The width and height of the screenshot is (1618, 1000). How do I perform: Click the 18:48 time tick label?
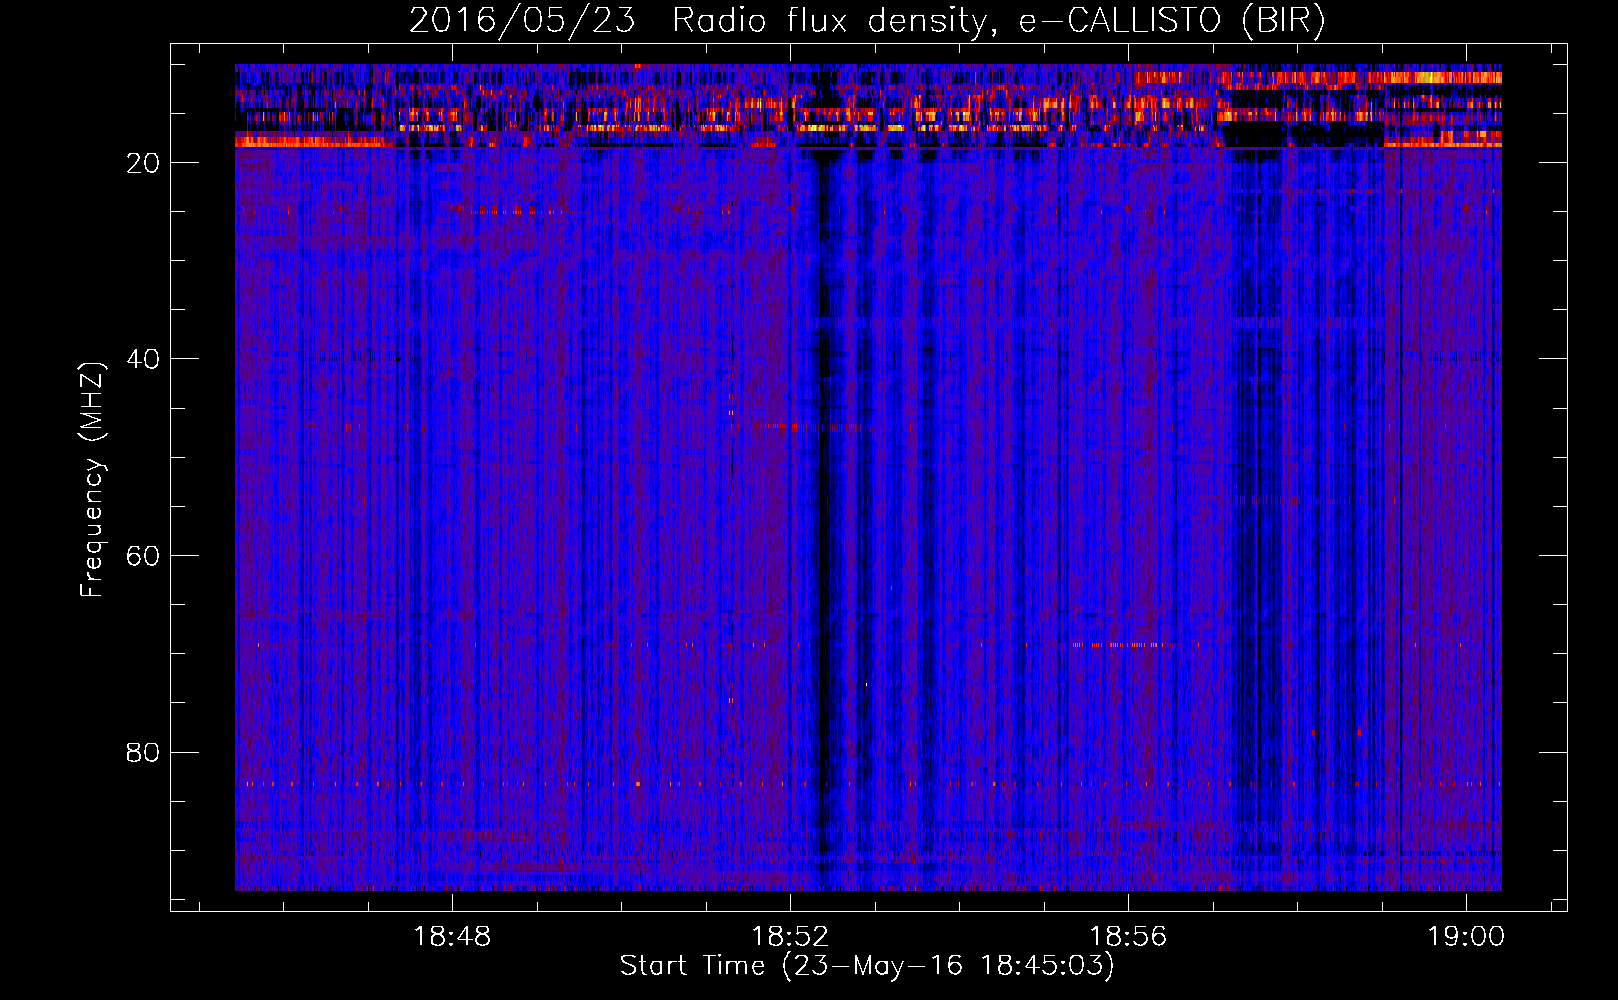click(x=452, y=937)
